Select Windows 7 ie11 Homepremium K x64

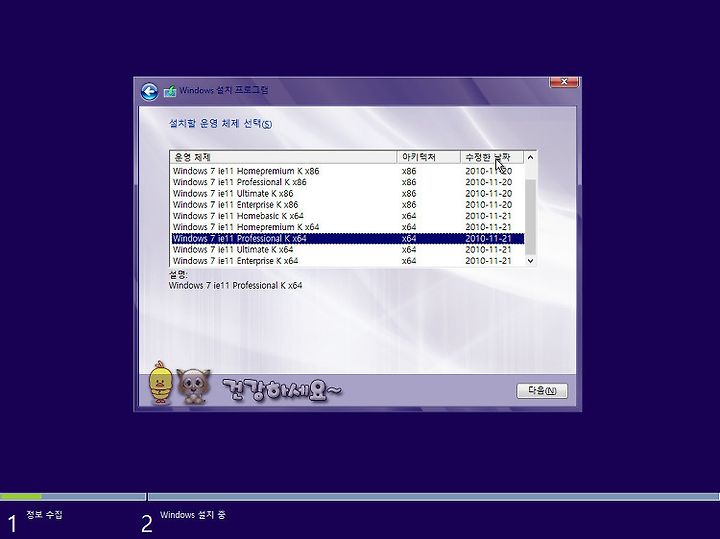click(348, 227)
